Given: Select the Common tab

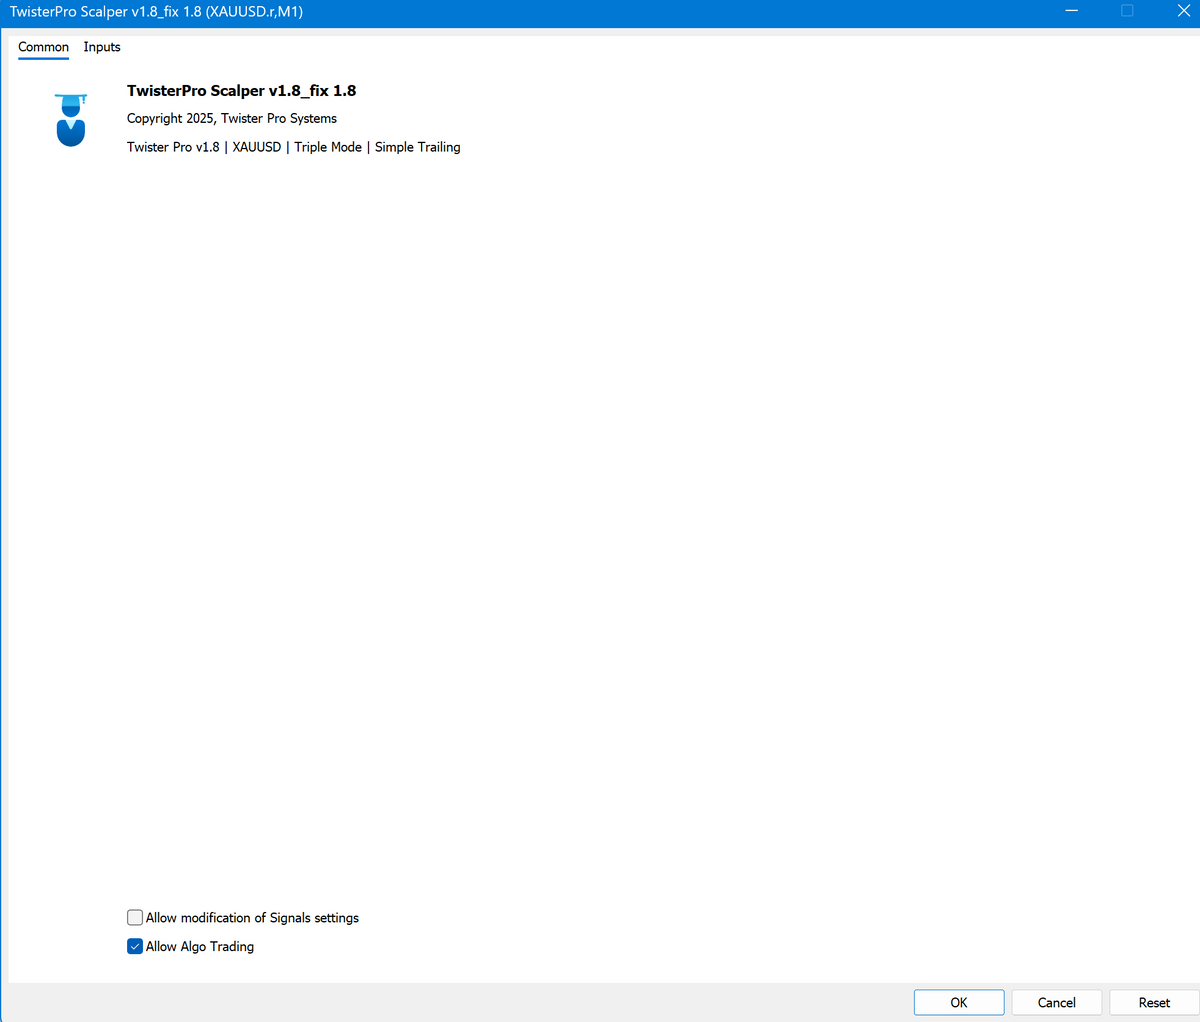Looking at the screenshot, I should pyautogui.click(x=43, y=47).
